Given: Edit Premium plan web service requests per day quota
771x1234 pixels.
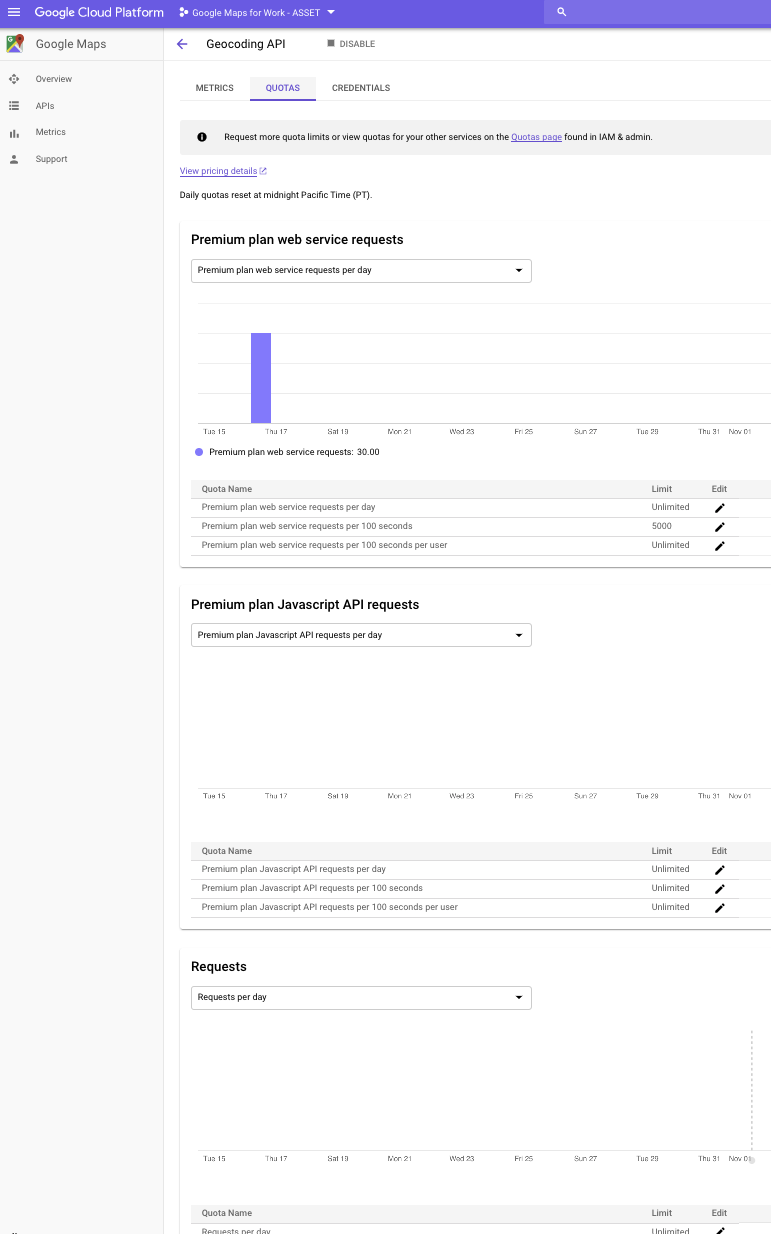Looking at the screenshot, I should 719,508.
